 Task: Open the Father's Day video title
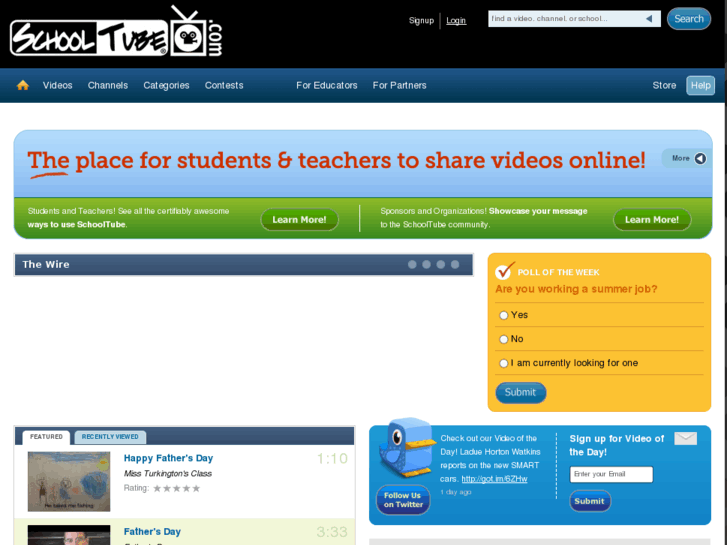[x=152, y=532]
